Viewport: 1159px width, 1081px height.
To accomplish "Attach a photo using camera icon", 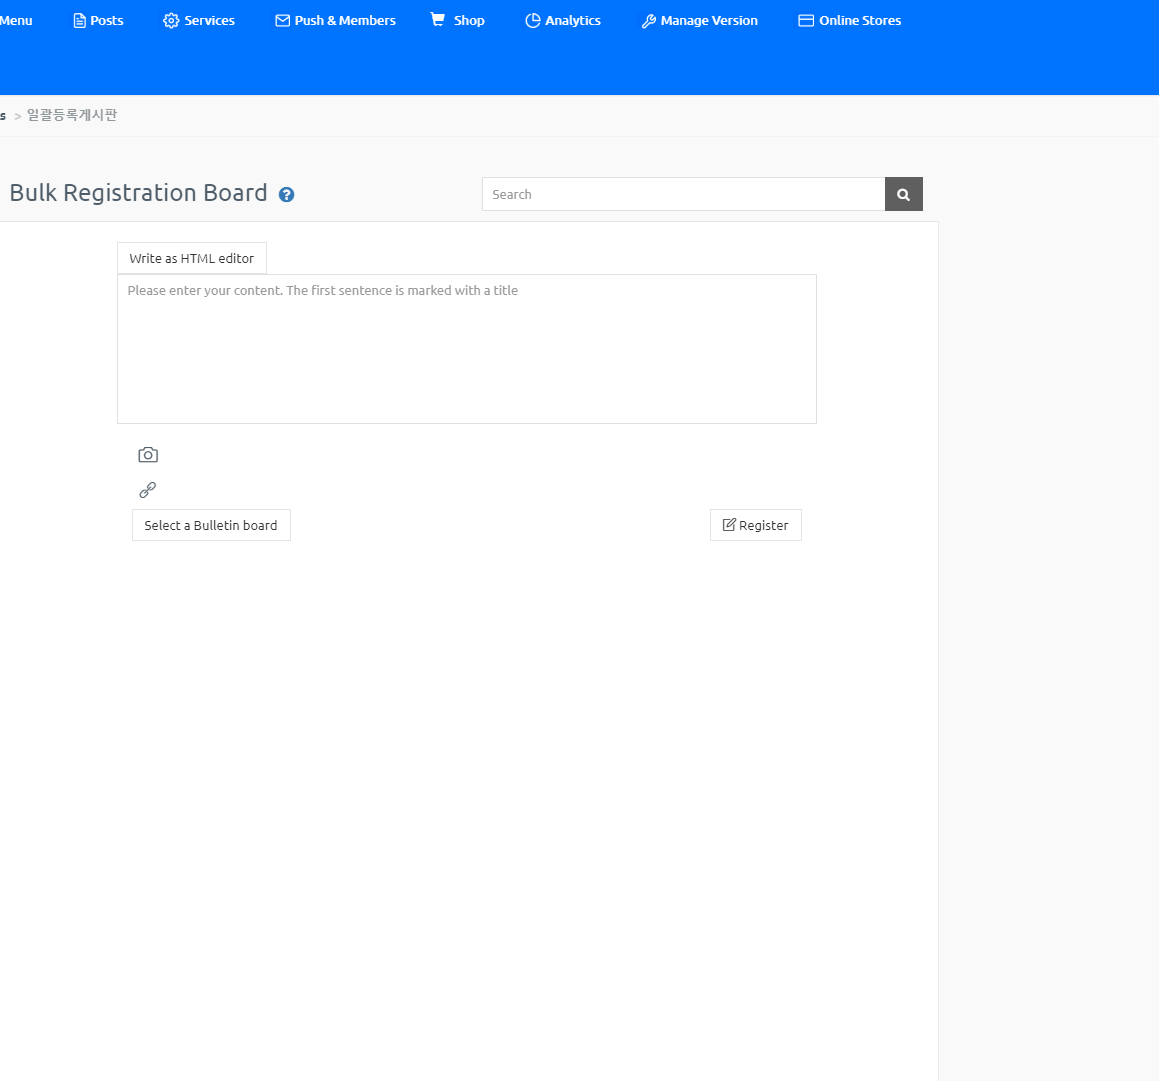I will coord(148,455).
